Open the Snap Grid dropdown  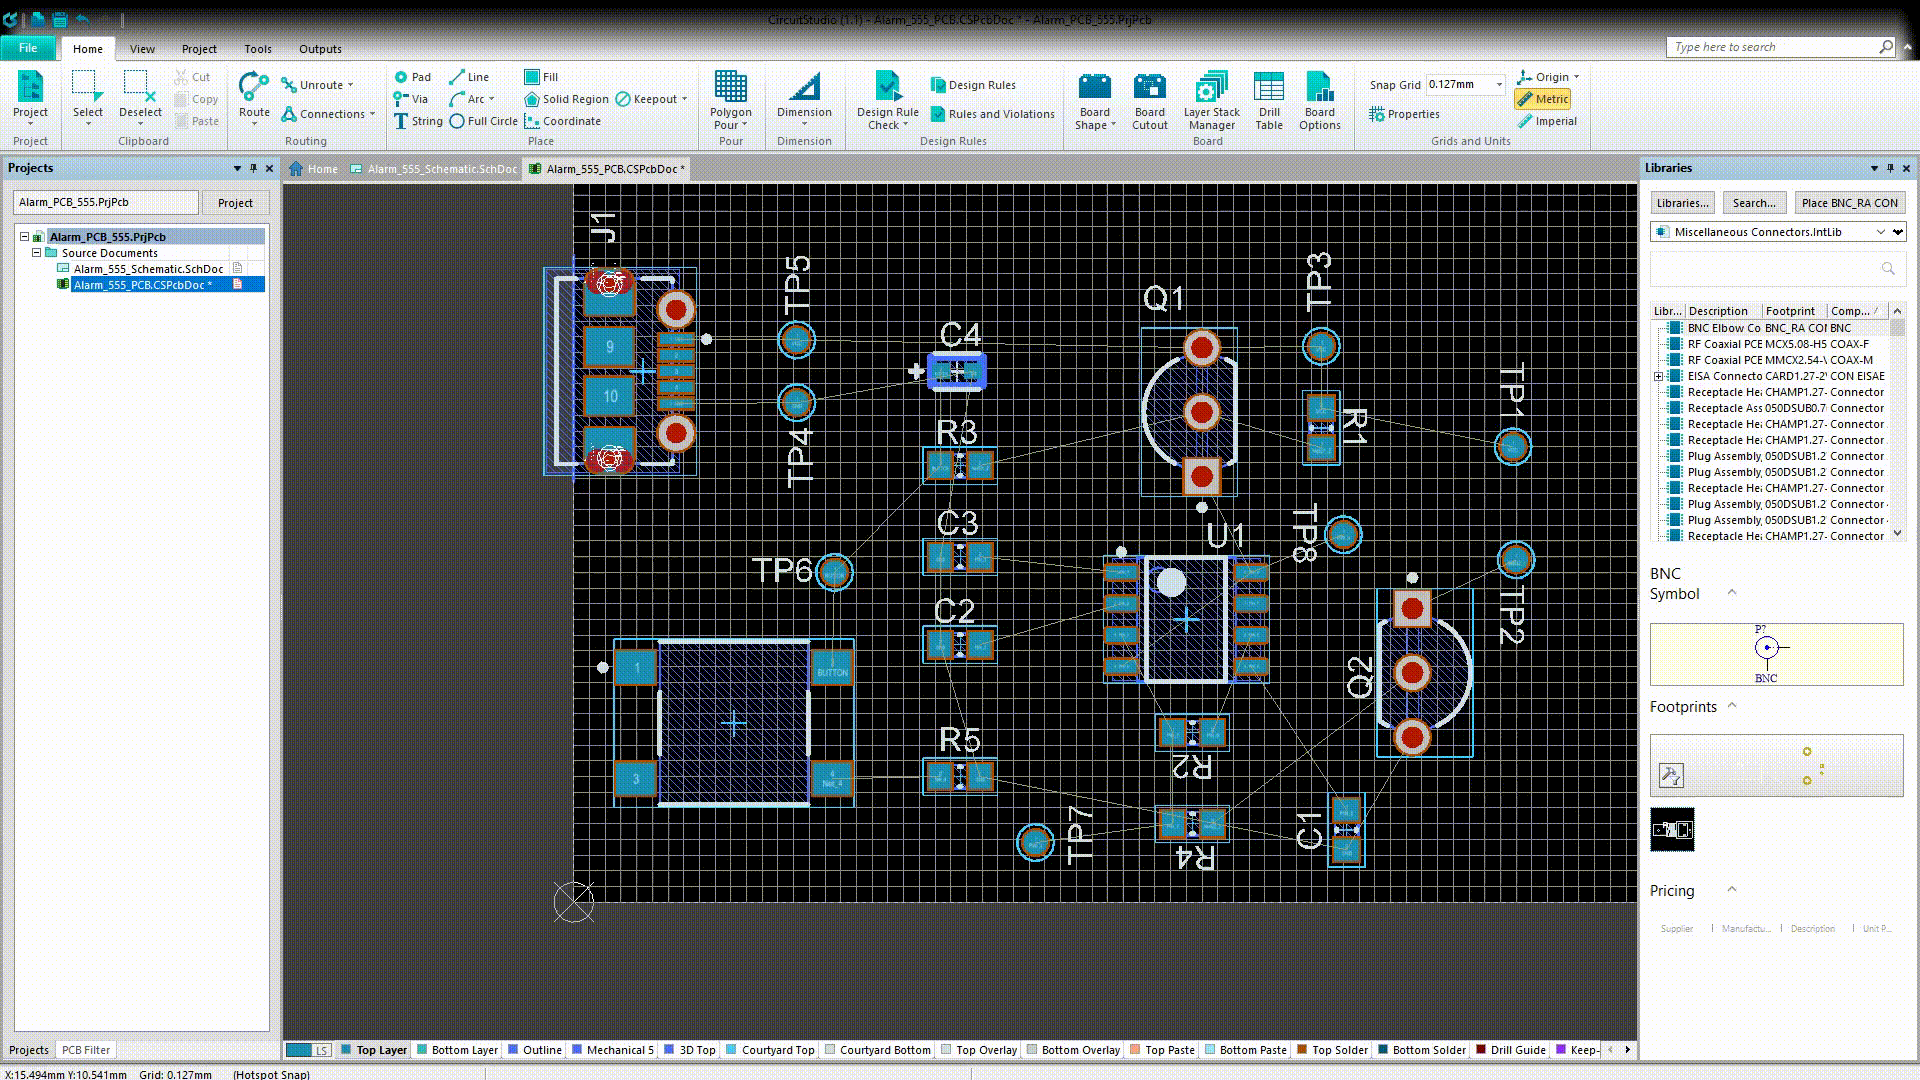point(1498,85)
